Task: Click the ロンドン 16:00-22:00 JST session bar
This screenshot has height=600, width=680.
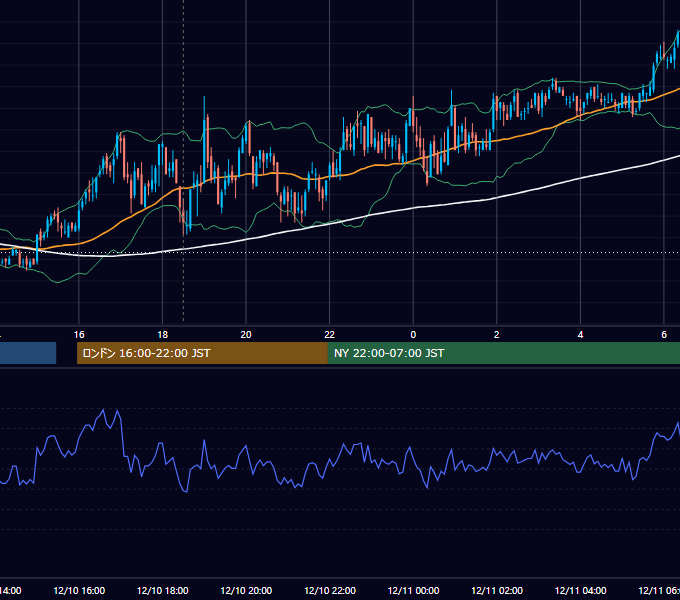Action: 202,353
